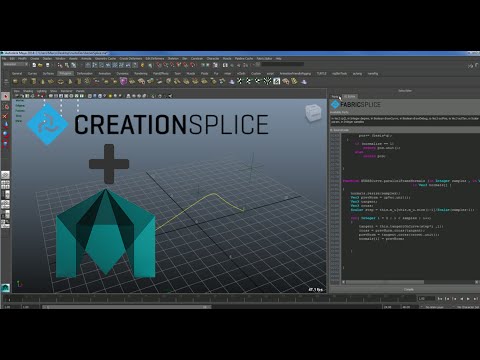This screenshot has width=480, height=360.
Task: Create a polygon plane from shelf
Action: click(51, 81)
